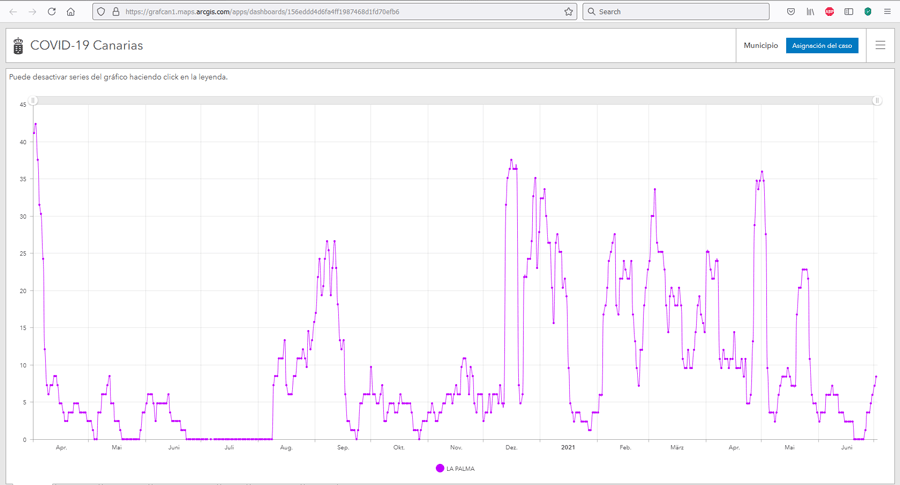Select the Asignación del caso tab
900x485 pixels.
(822, 46)
